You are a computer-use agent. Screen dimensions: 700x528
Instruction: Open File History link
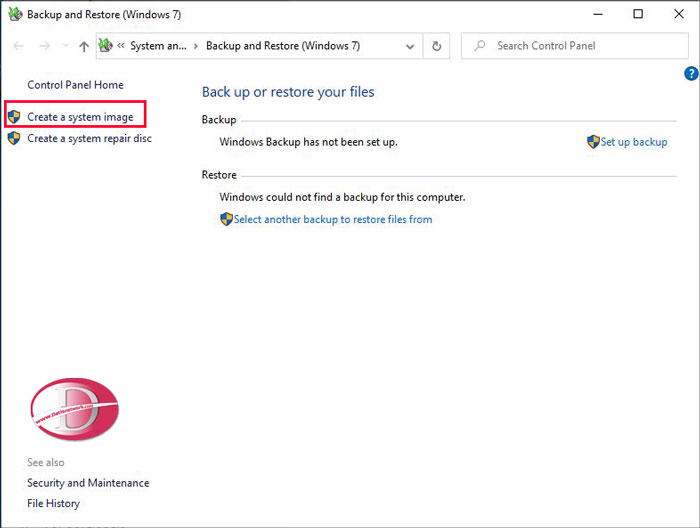53,503
